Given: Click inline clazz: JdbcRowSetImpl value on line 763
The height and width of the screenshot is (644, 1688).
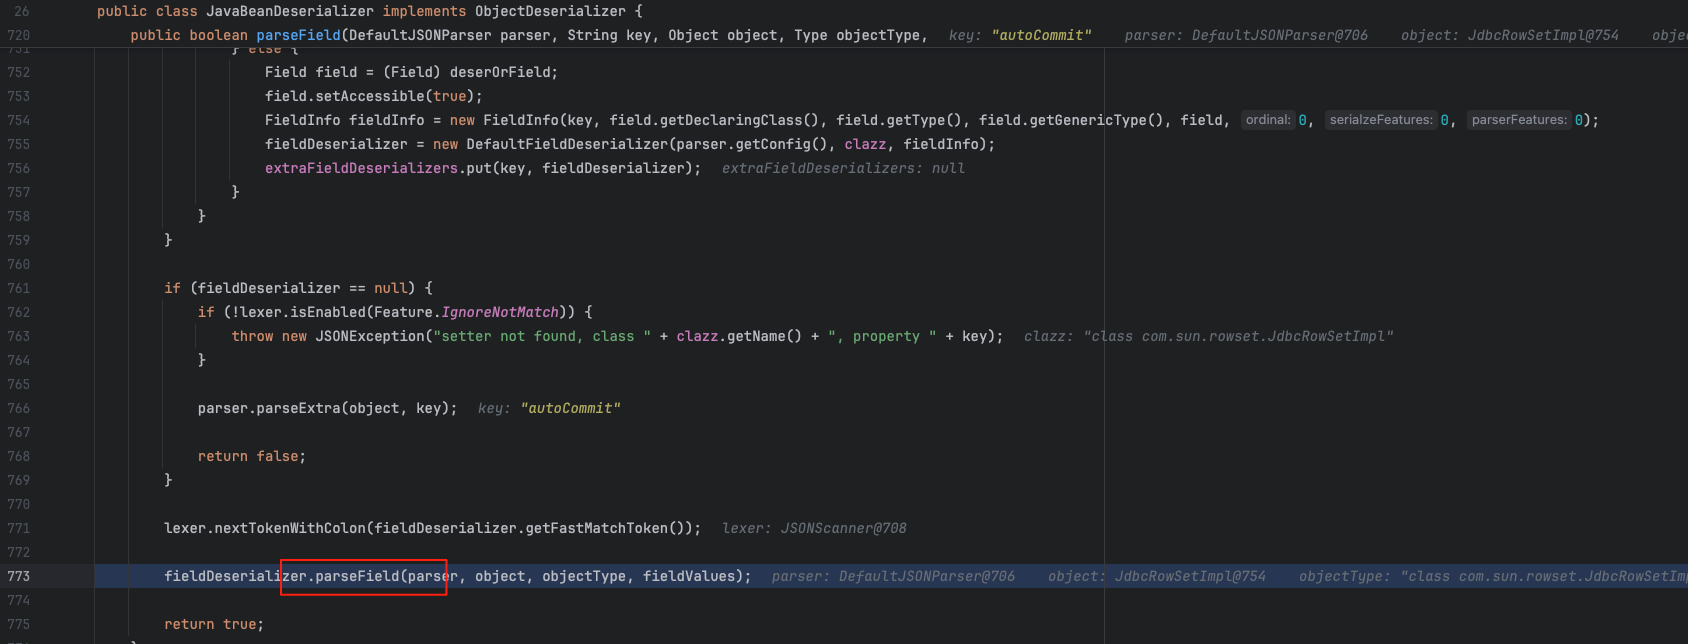Looking at the screenshot, I should pyautogui.click(x=1208, y=336).
